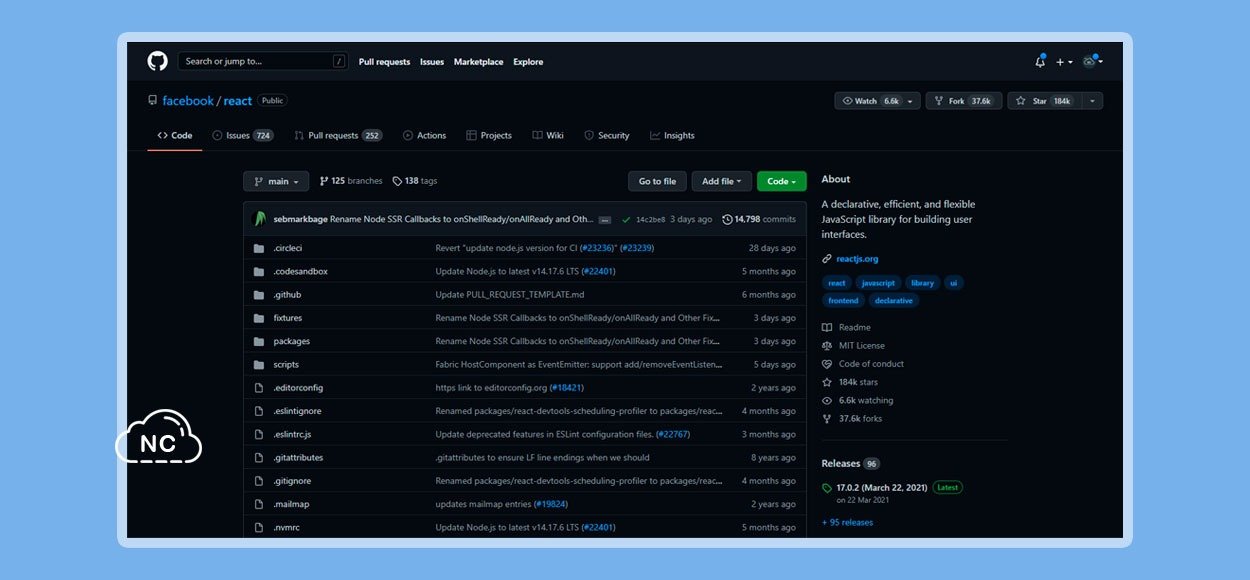Open Pull requests in top navigation
This screenshot has height=580, width=1250.
point(385,62)
